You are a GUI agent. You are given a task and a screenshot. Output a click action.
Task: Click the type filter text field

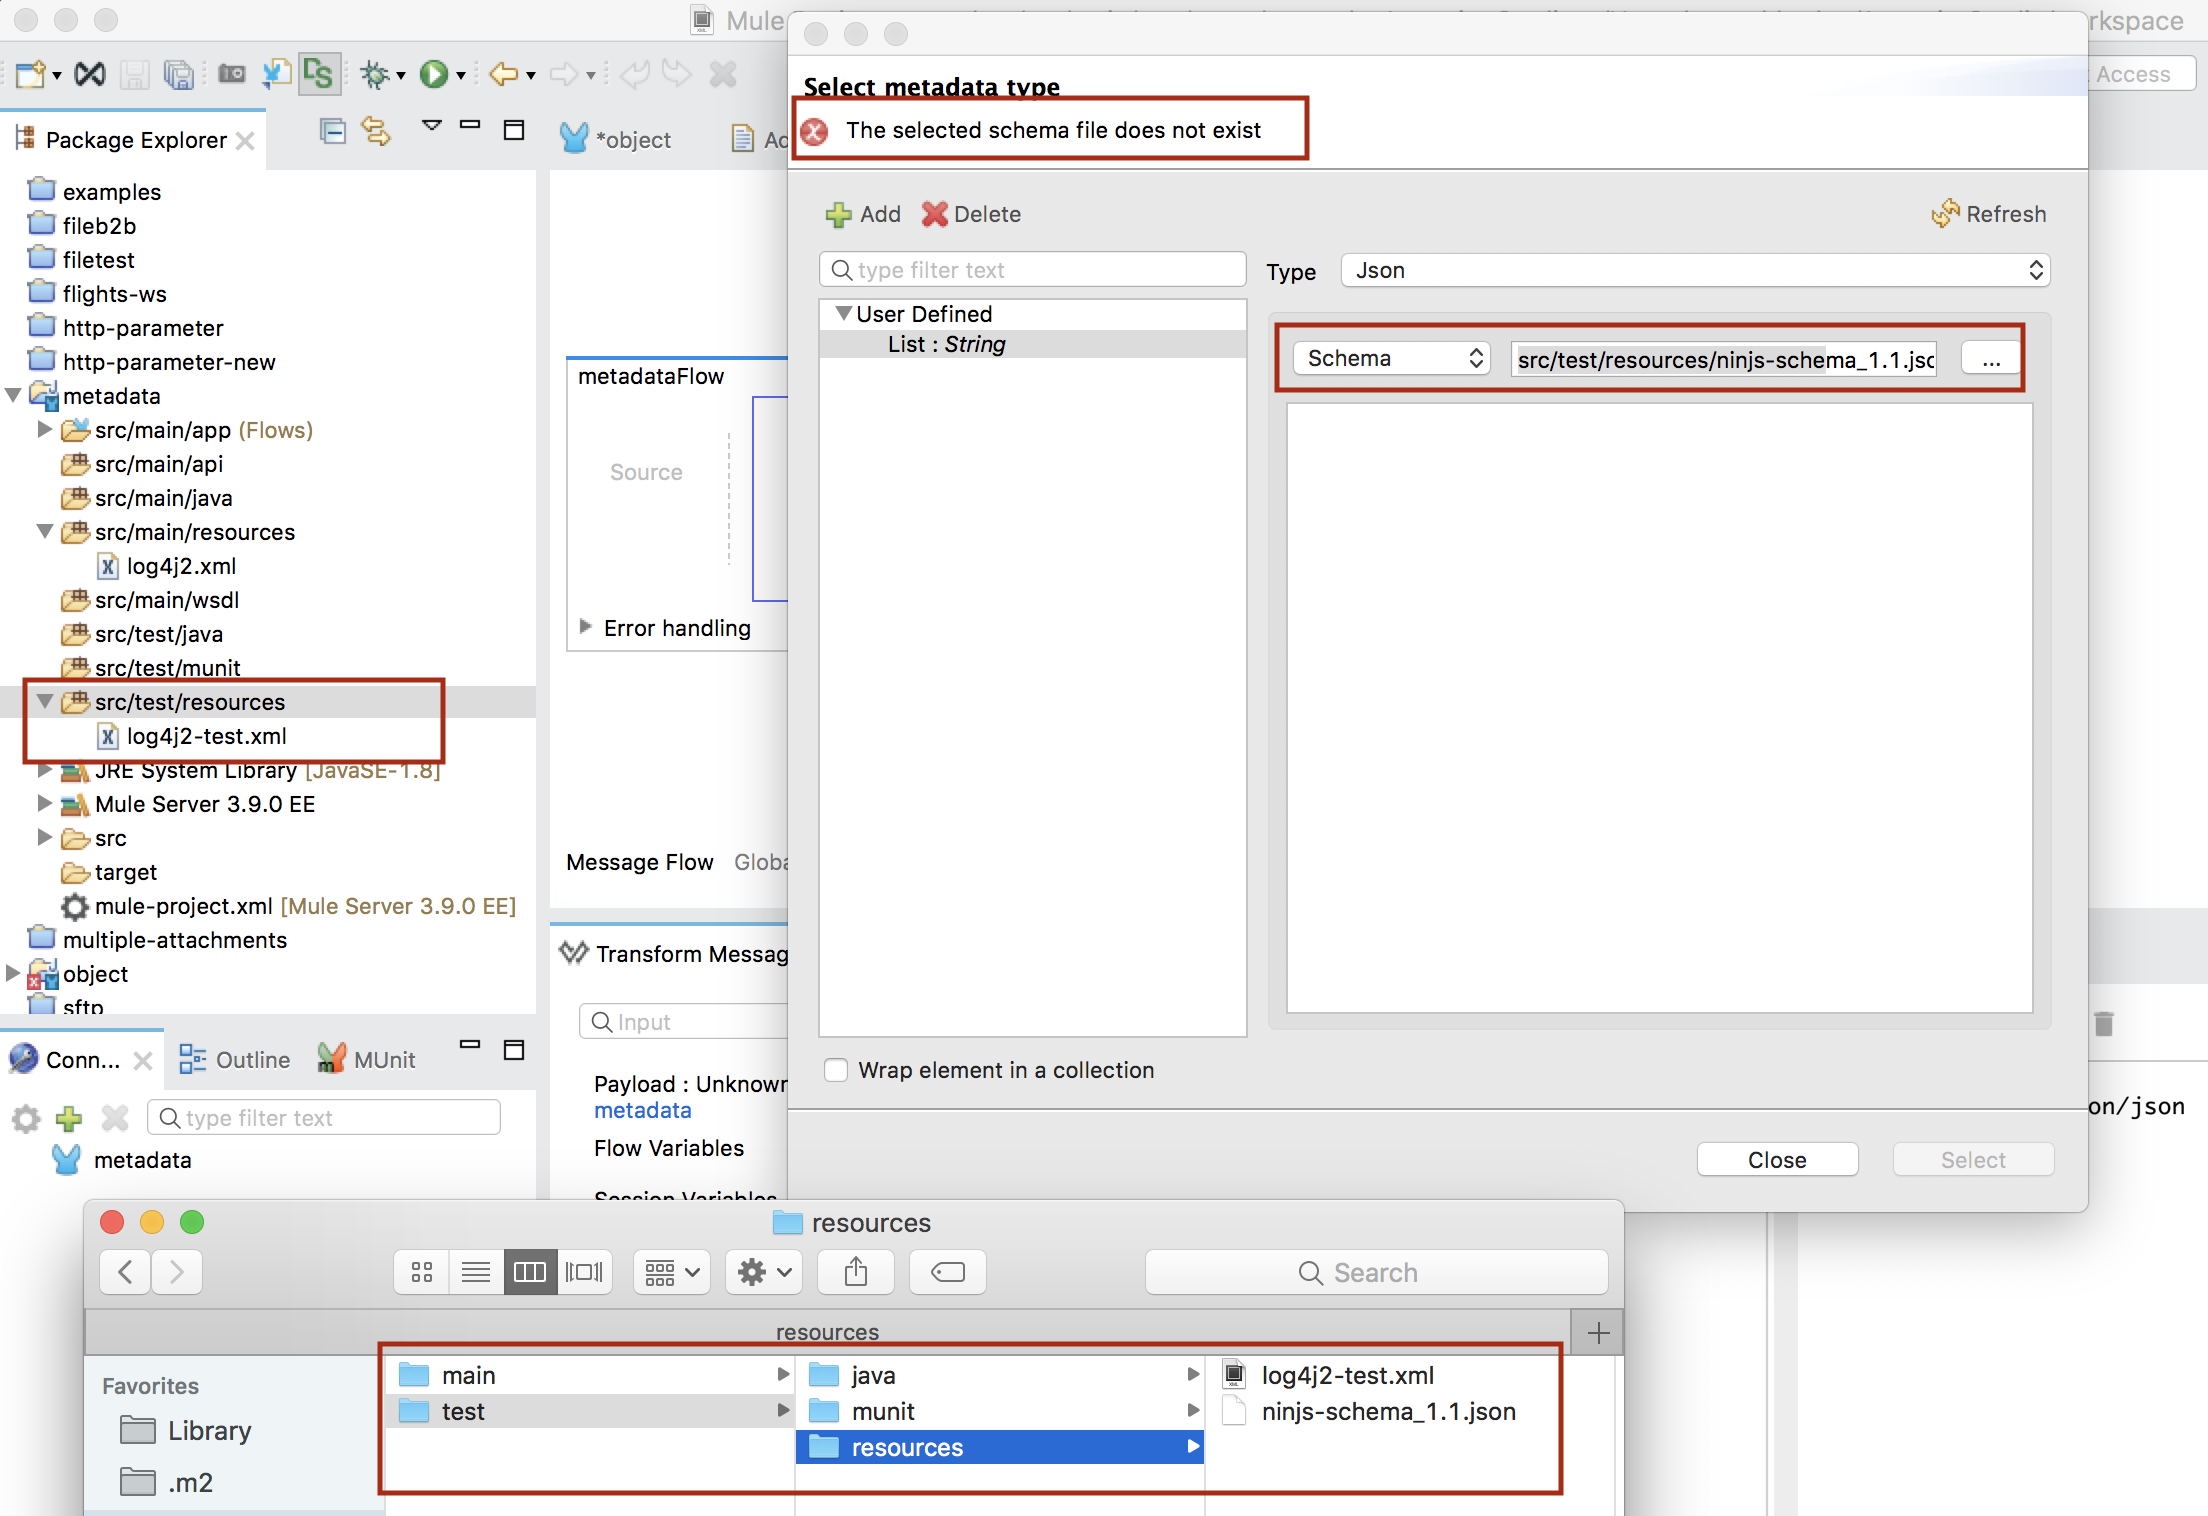(x=1032, y=269)
